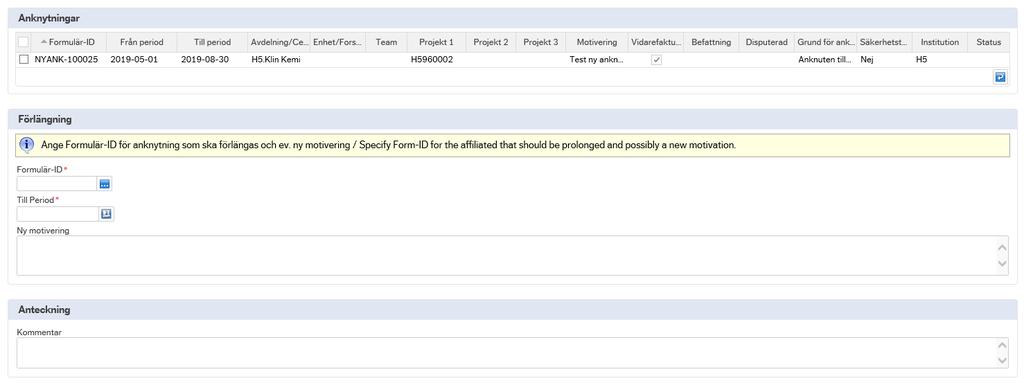Click the Grund för ank... column header
This screenshot has height=383, width=1024.
pos(826,42)
